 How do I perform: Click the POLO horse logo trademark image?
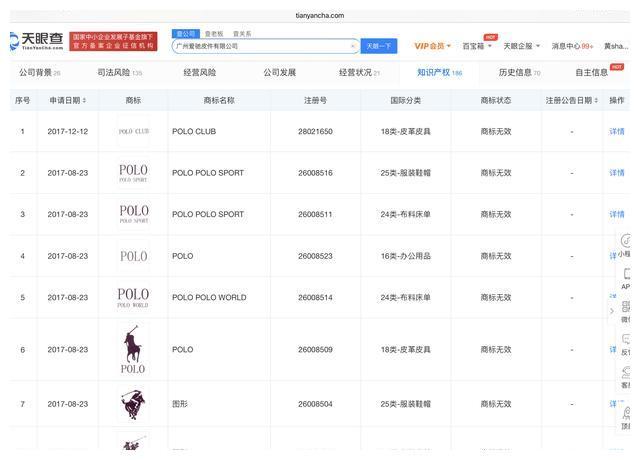(133, 349)
